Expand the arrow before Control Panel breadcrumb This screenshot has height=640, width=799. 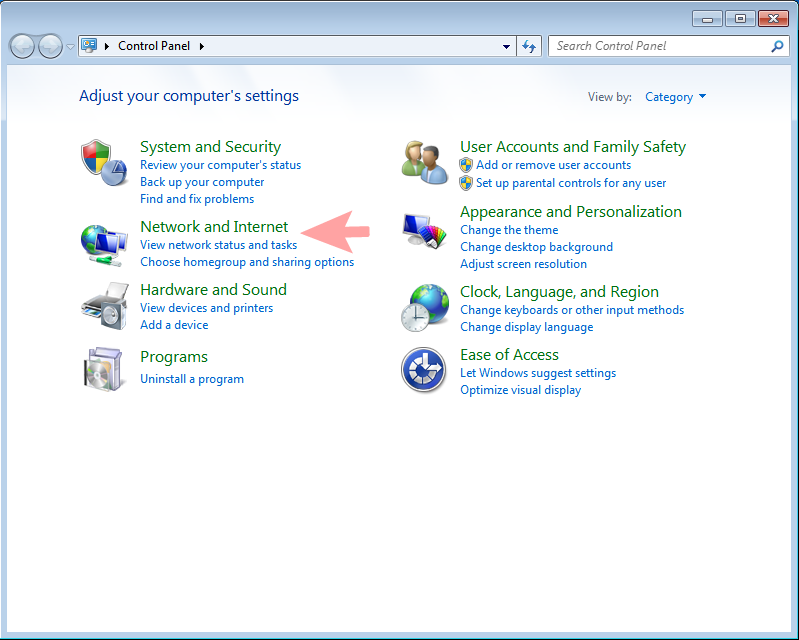coord(107,46)
